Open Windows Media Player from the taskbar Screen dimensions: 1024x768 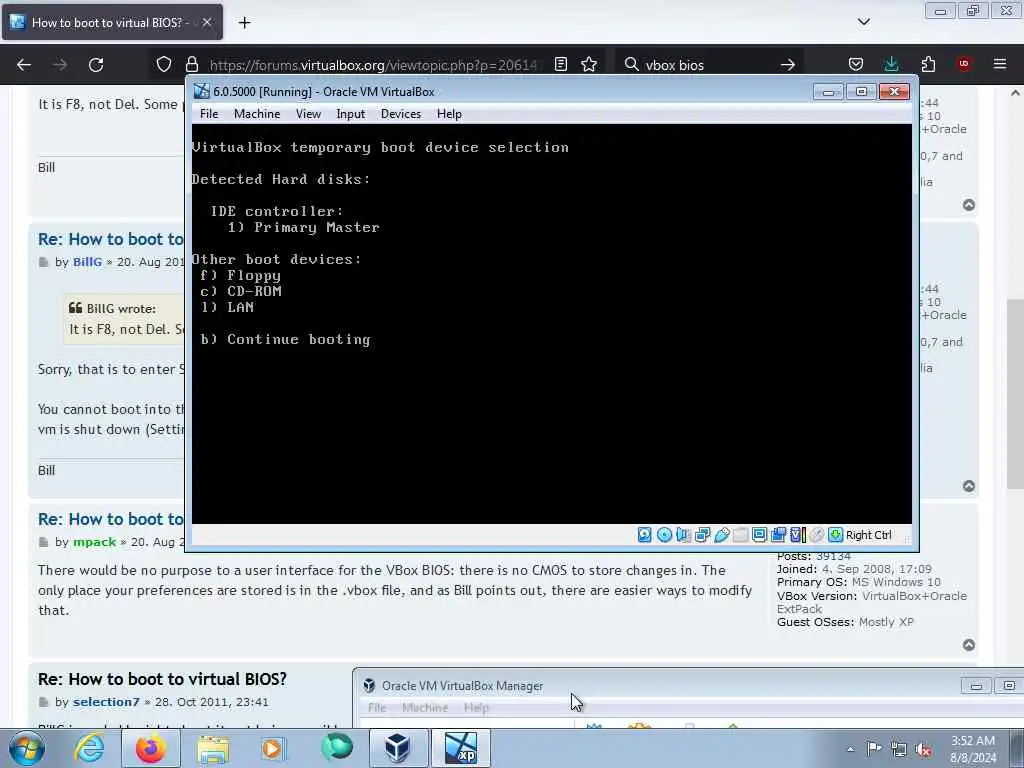[273, 748]
